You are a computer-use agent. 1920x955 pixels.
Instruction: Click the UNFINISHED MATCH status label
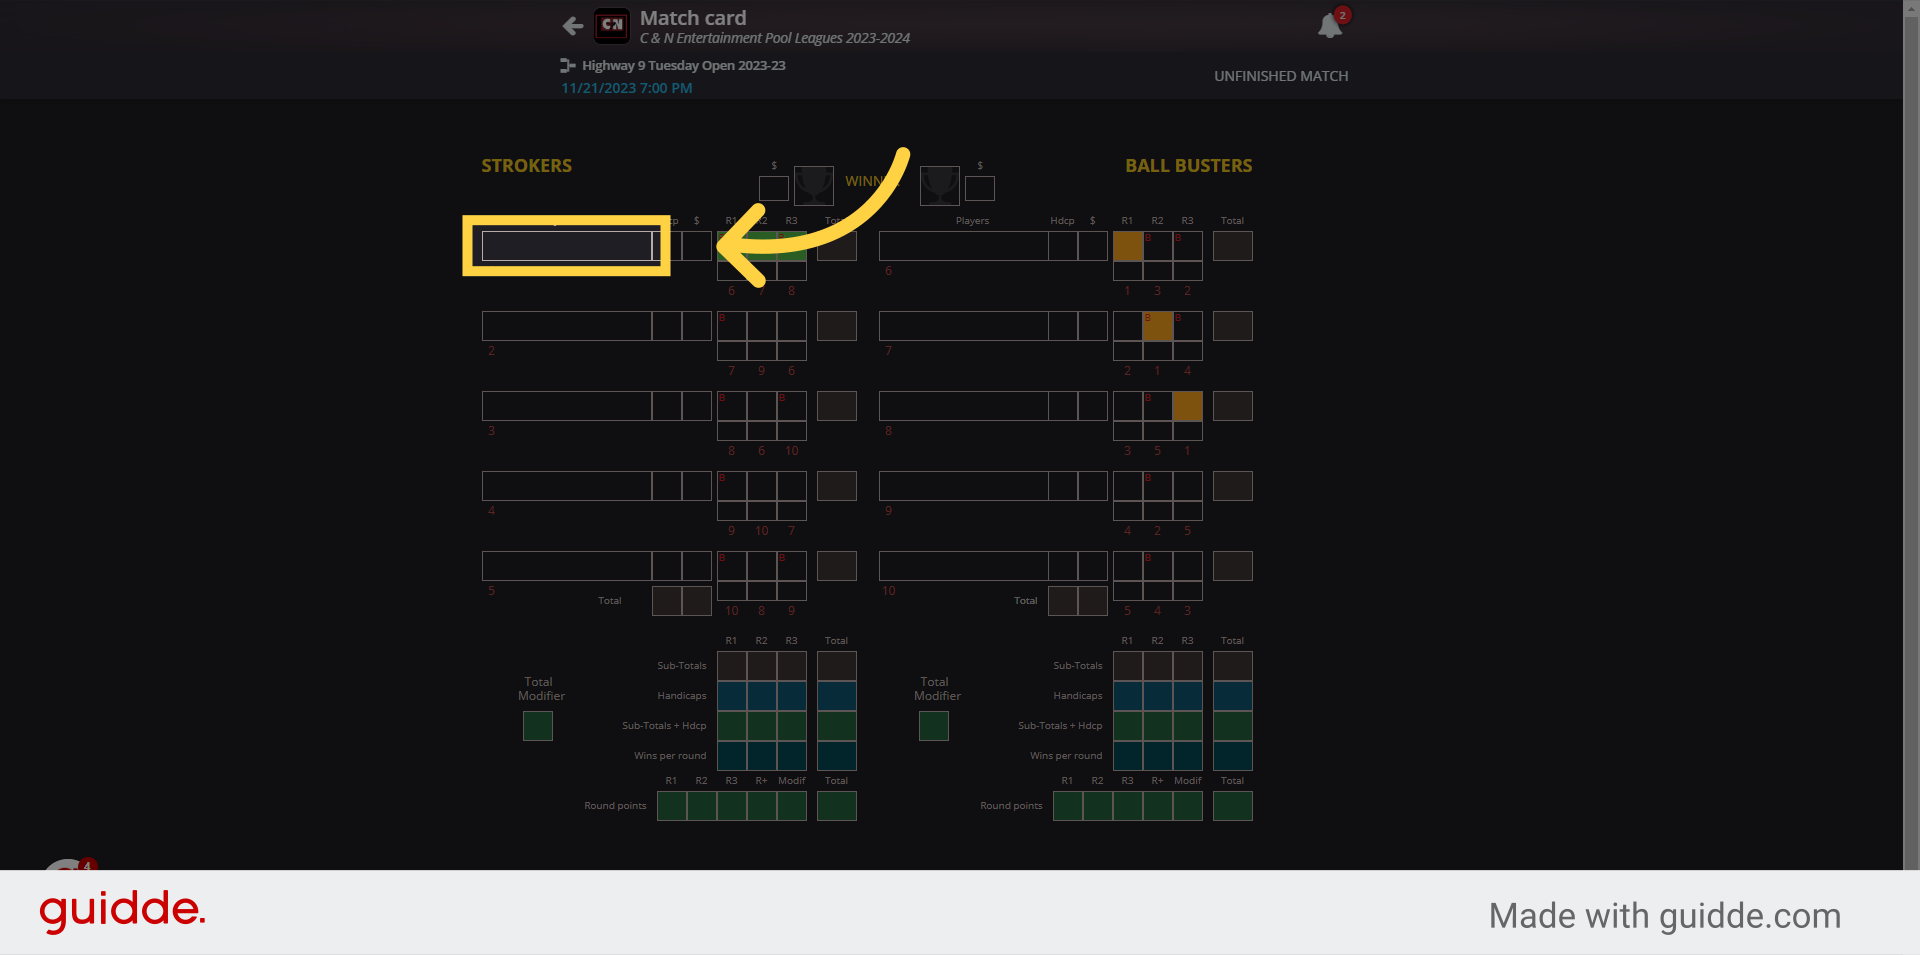[x=1281, y=75]
